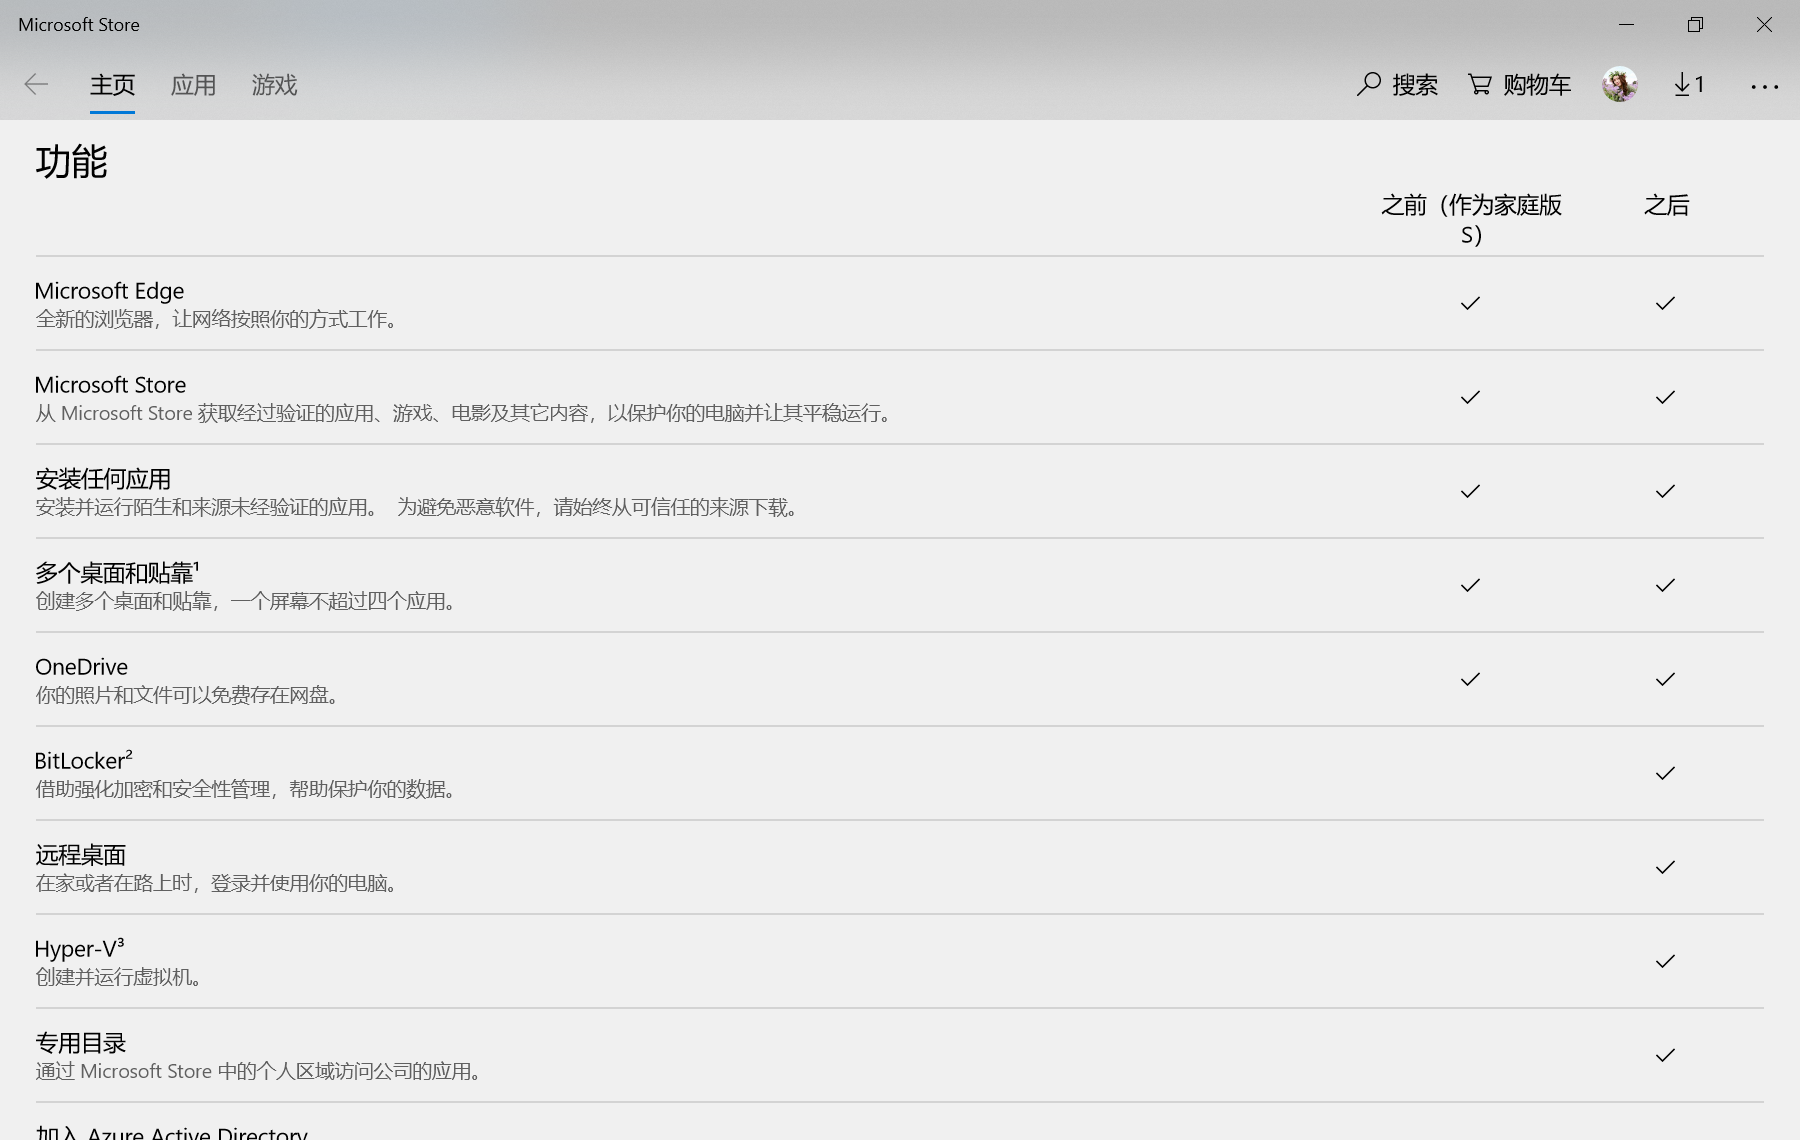The width and height of the screenshot is (1800, 1140).
Task: Click the 之后 column header
Action: tap(1666, 205)
